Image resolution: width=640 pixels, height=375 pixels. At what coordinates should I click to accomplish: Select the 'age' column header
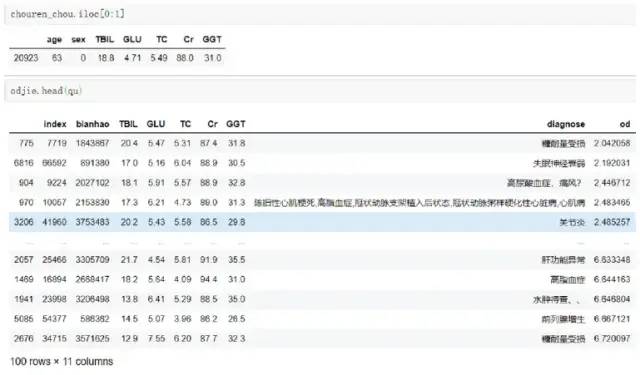(x=54, y=40)
